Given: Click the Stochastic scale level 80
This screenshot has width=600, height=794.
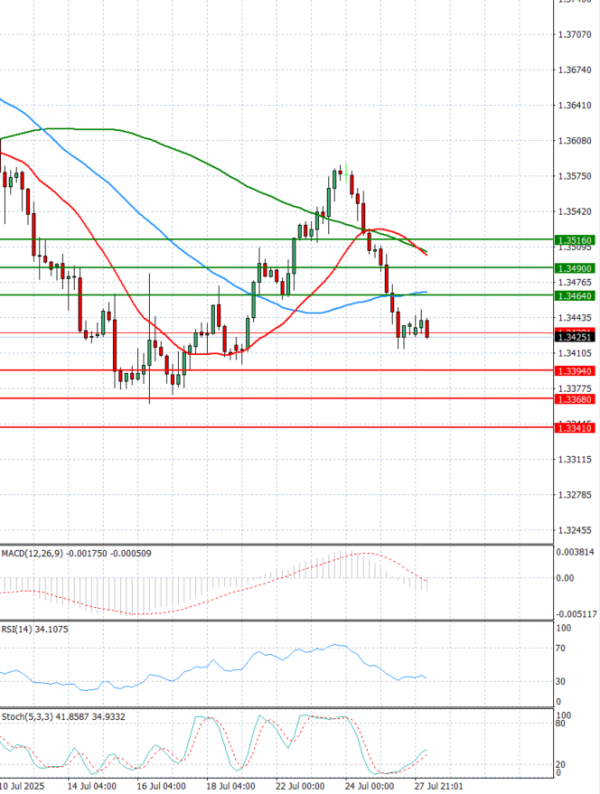Looking at the screenshot, I should pyautogui.click(x=561, y=723).
